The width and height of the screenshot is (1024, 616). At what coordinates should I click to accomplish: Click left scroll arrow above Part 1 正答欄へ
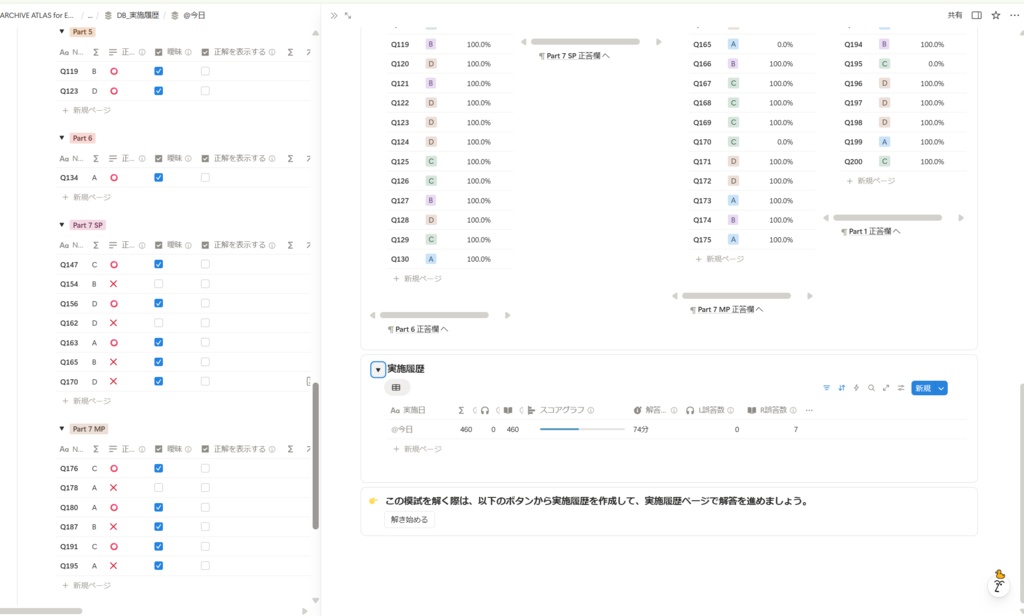point(826,218)
